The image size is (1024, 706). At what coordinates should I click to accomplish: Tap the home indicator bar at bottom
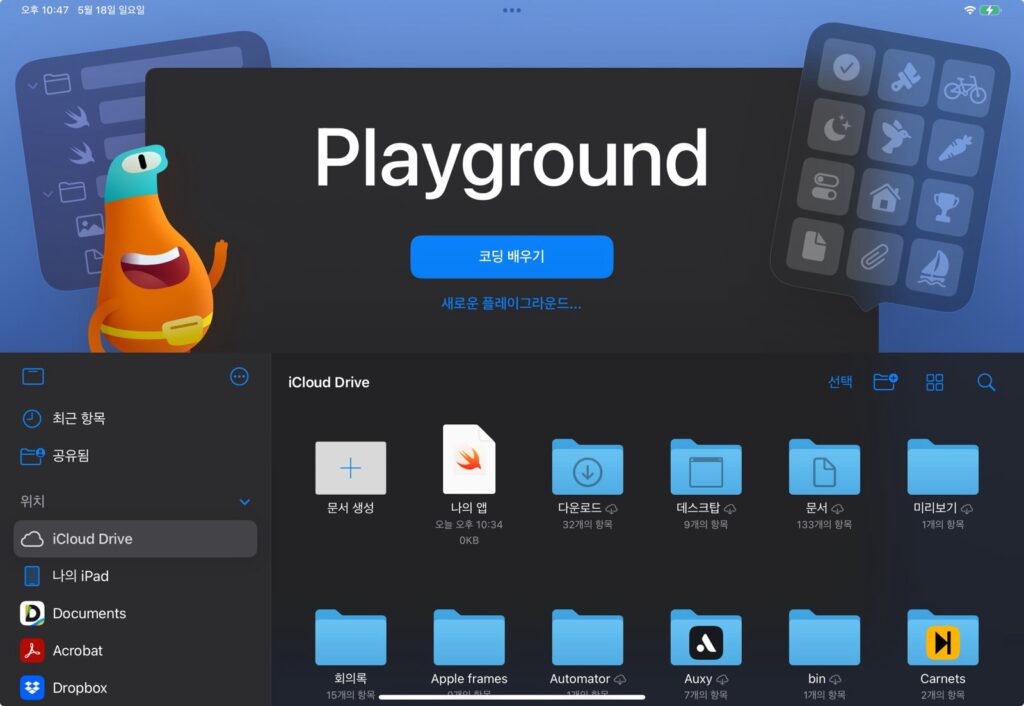pos(512,698)
